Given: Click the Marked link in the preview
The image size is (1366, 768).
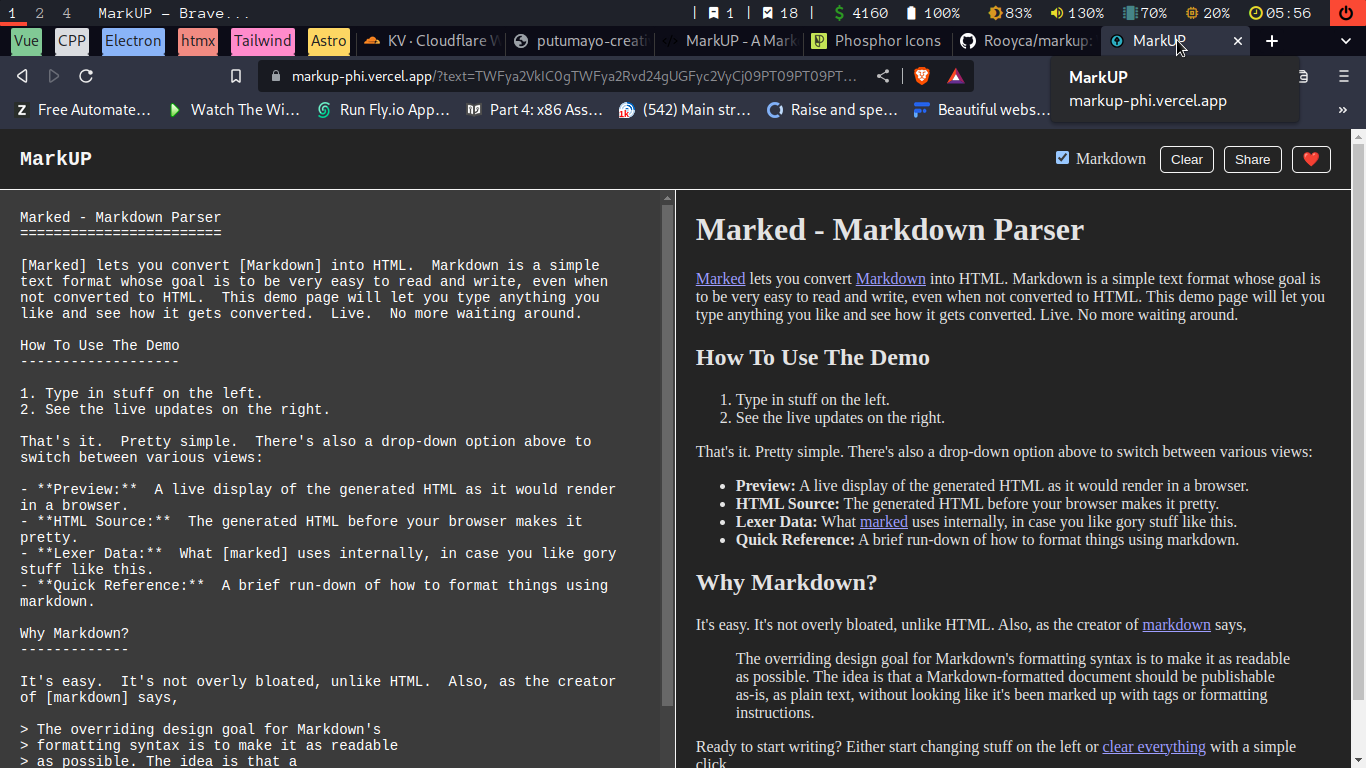Looking at the screenshot, I should 720,279.
